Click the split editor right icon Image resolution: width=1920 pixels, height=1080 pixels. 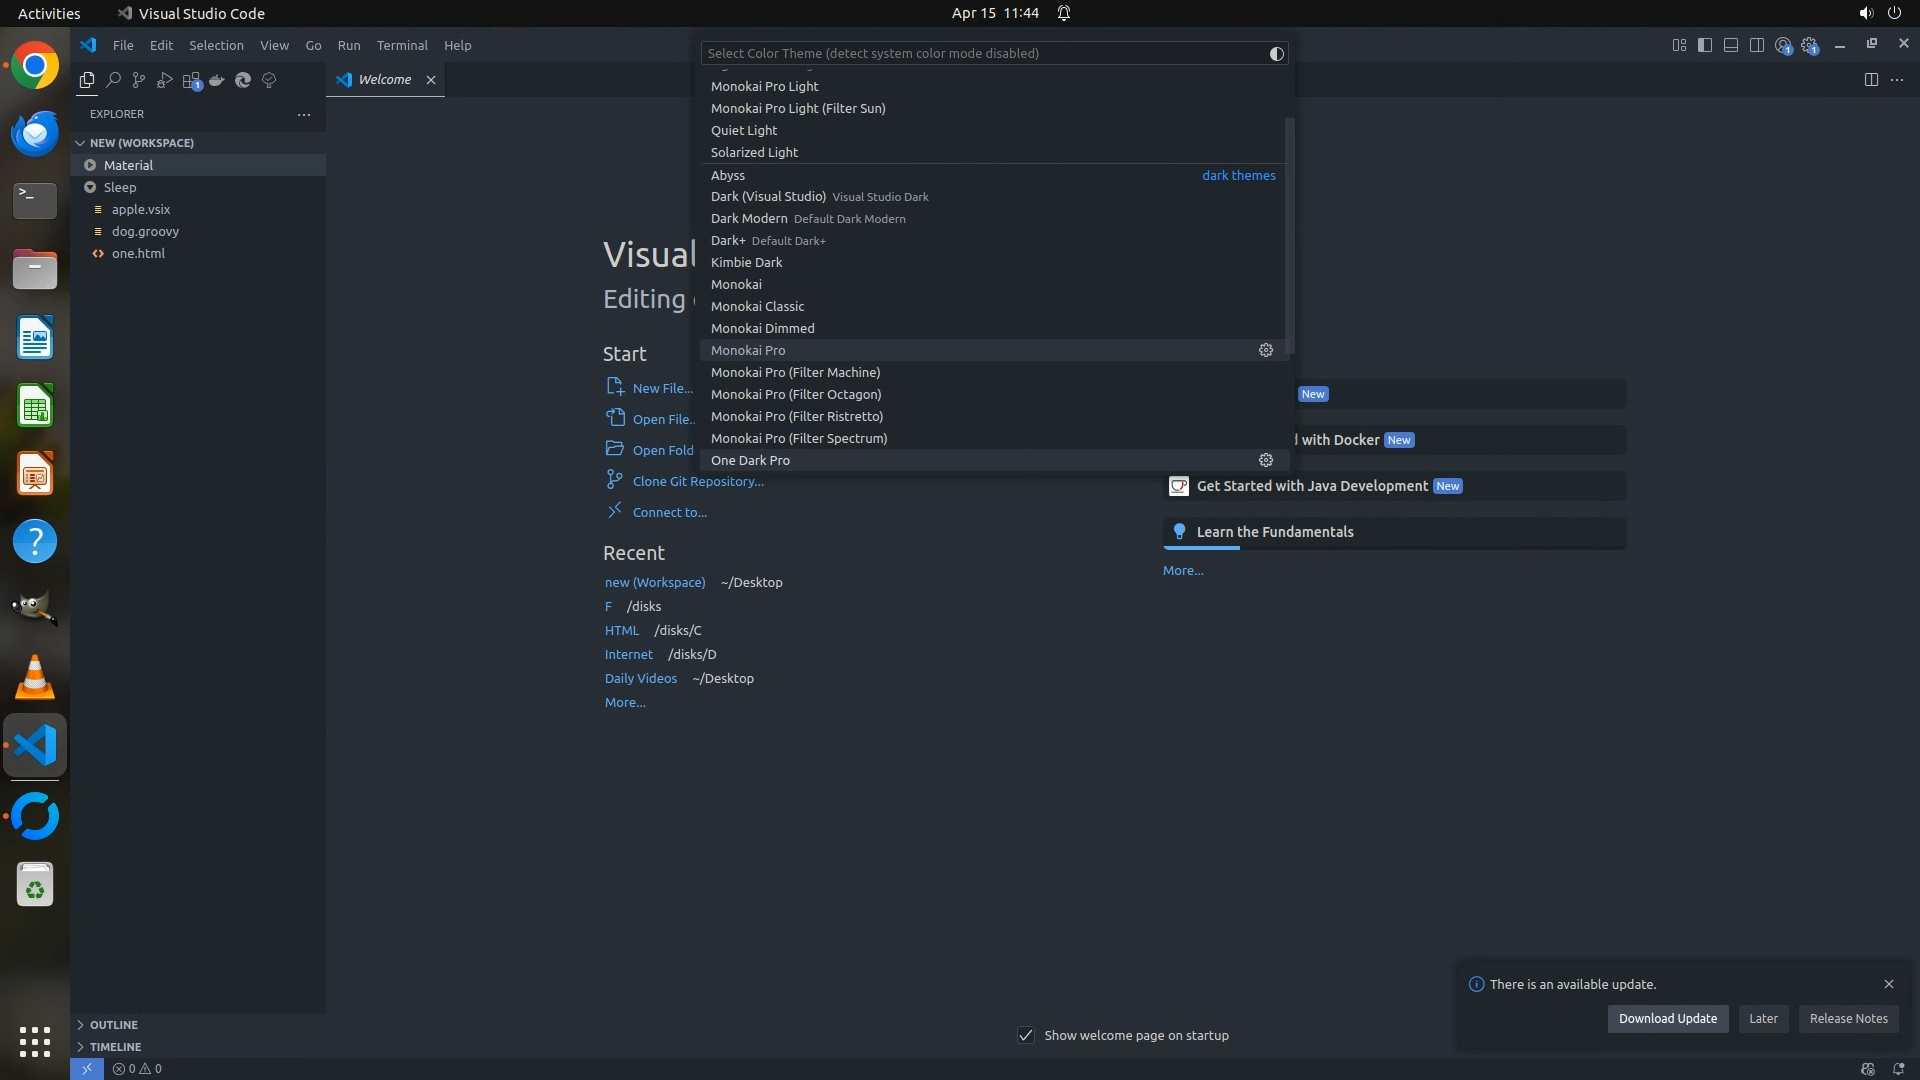click(1871, 80)
